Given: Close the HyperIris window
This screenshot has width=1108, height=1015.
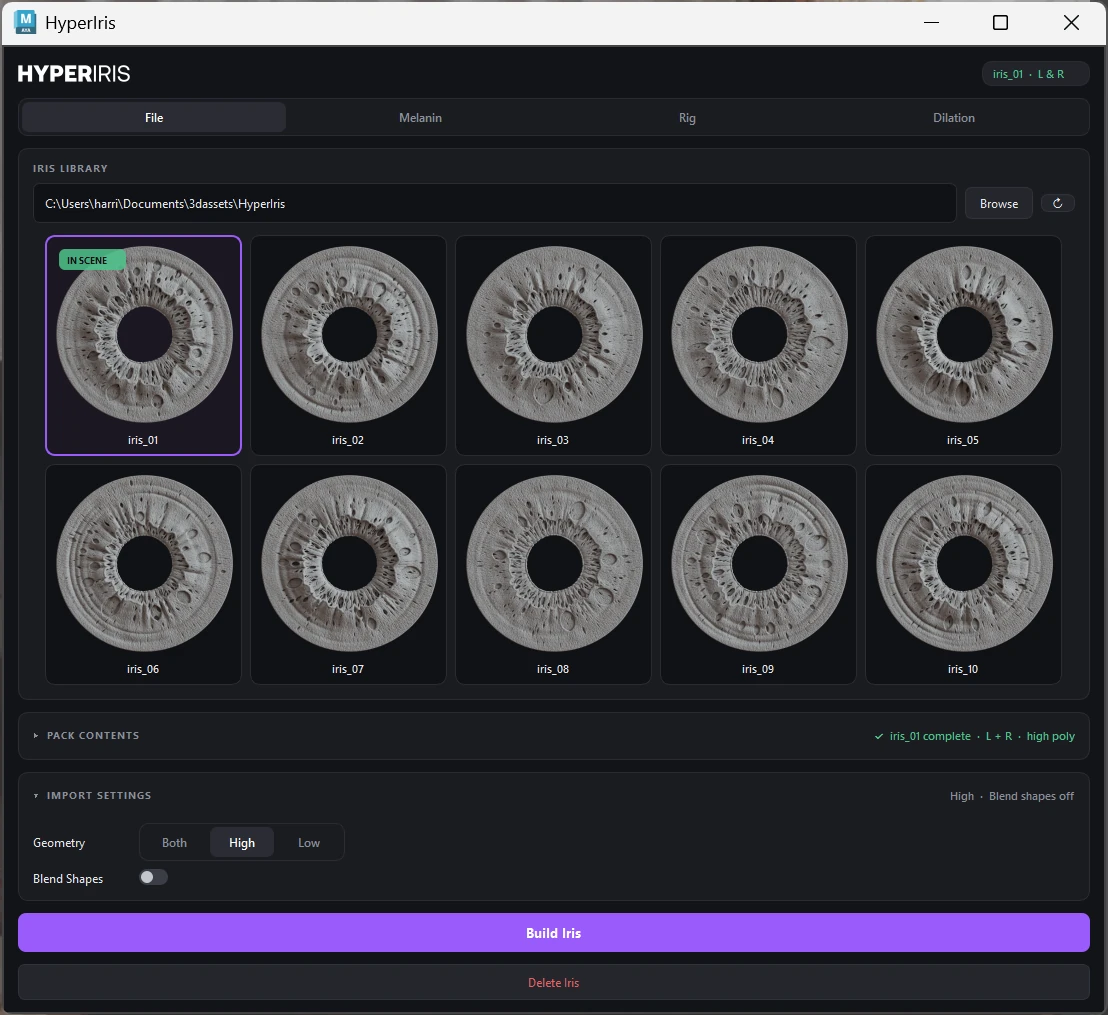Looking at the screenshot, I should point(1071,23).
